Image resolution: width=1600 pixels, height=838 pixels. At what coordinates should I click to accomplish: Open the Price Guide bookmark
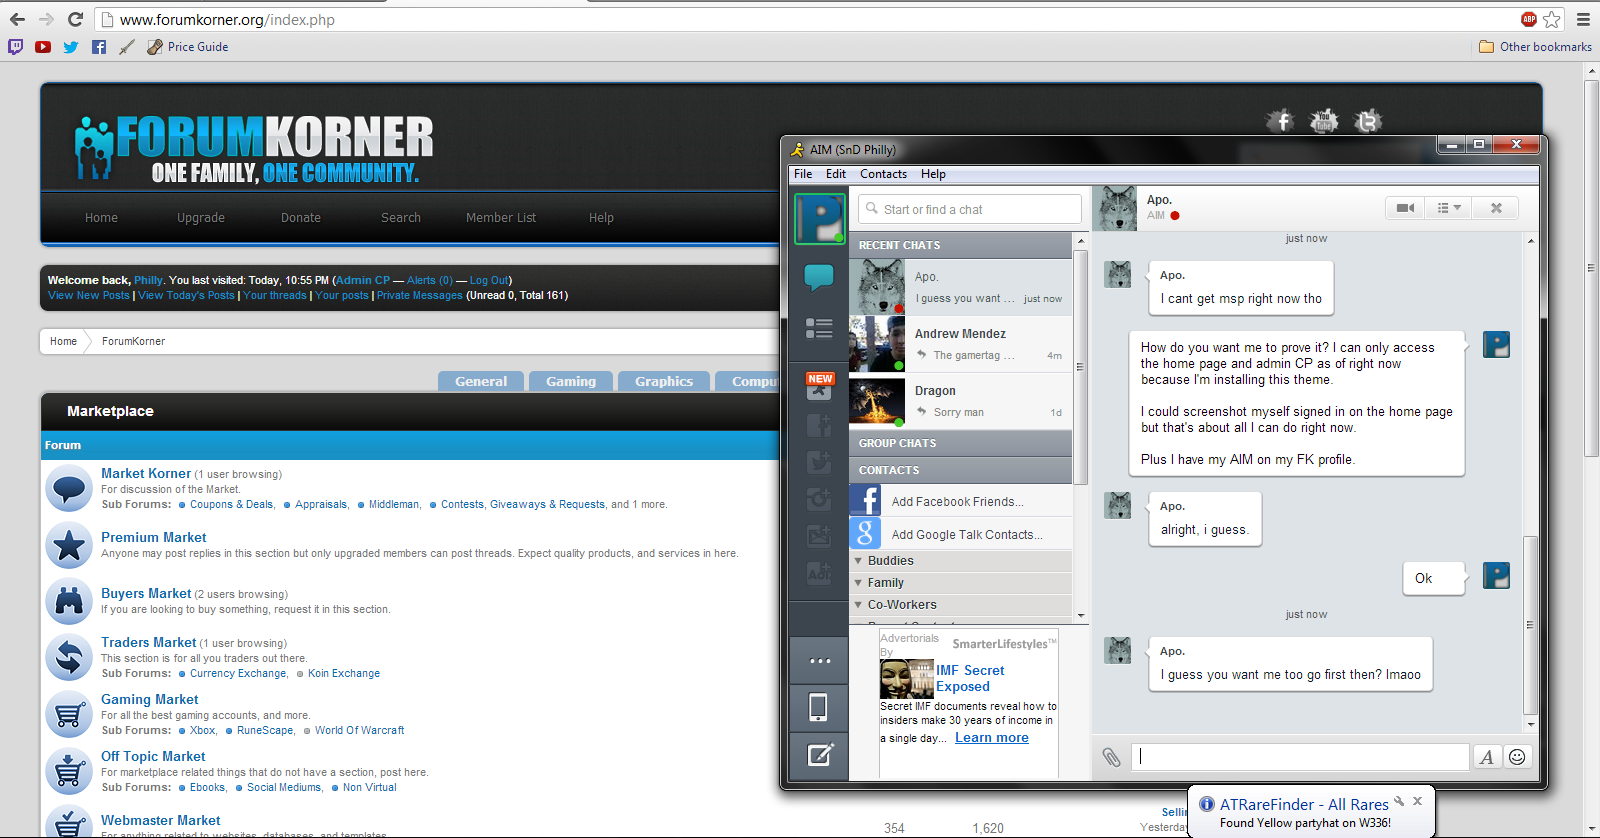point(187,47)
